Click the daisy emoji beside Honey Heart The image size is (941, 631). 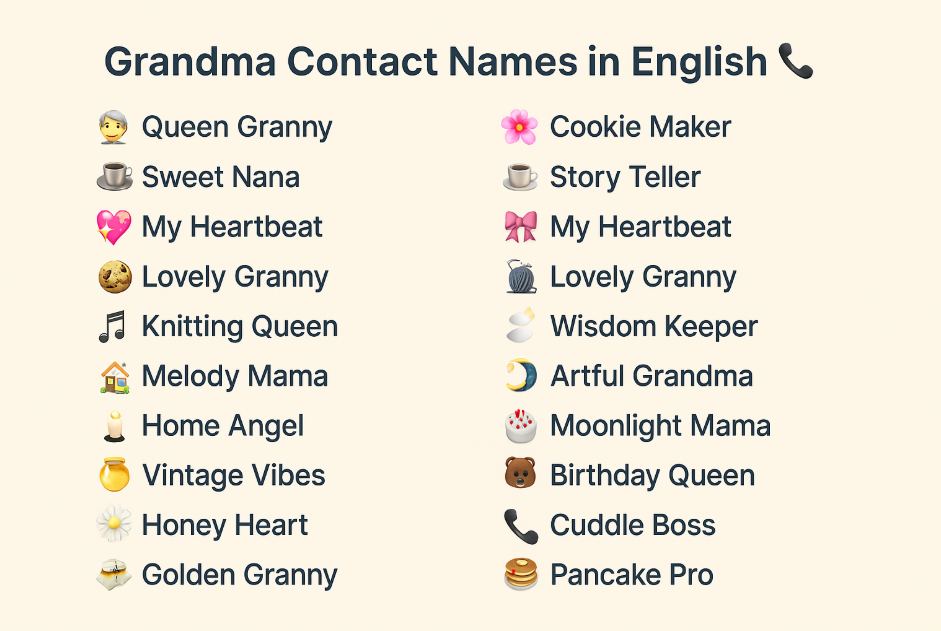(114, 525)
